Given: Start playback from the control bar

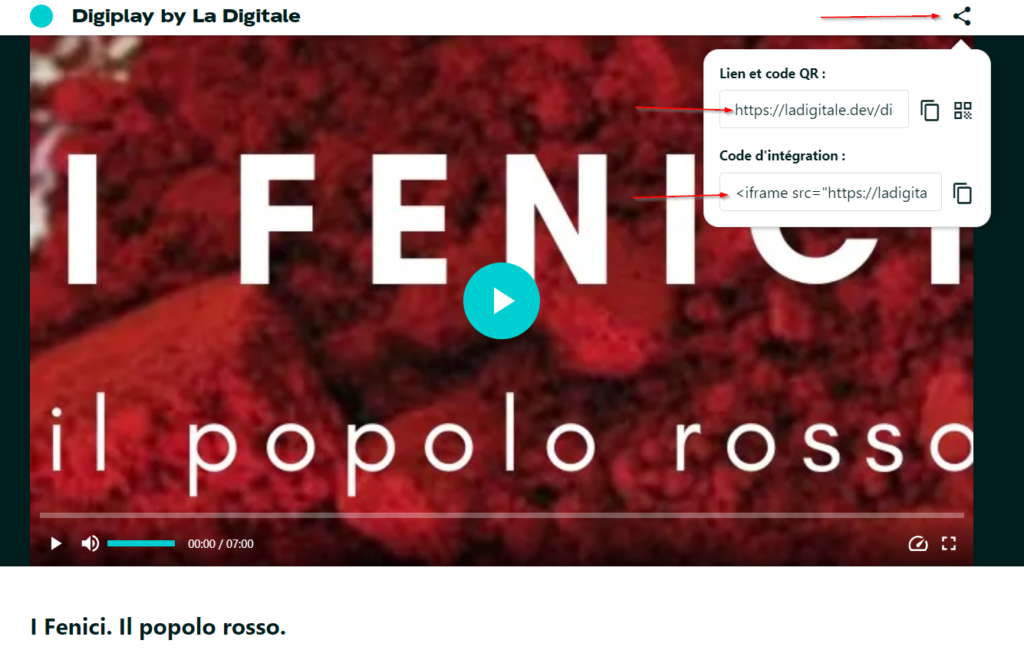Looking at the screenshot, I should (56, 543).
